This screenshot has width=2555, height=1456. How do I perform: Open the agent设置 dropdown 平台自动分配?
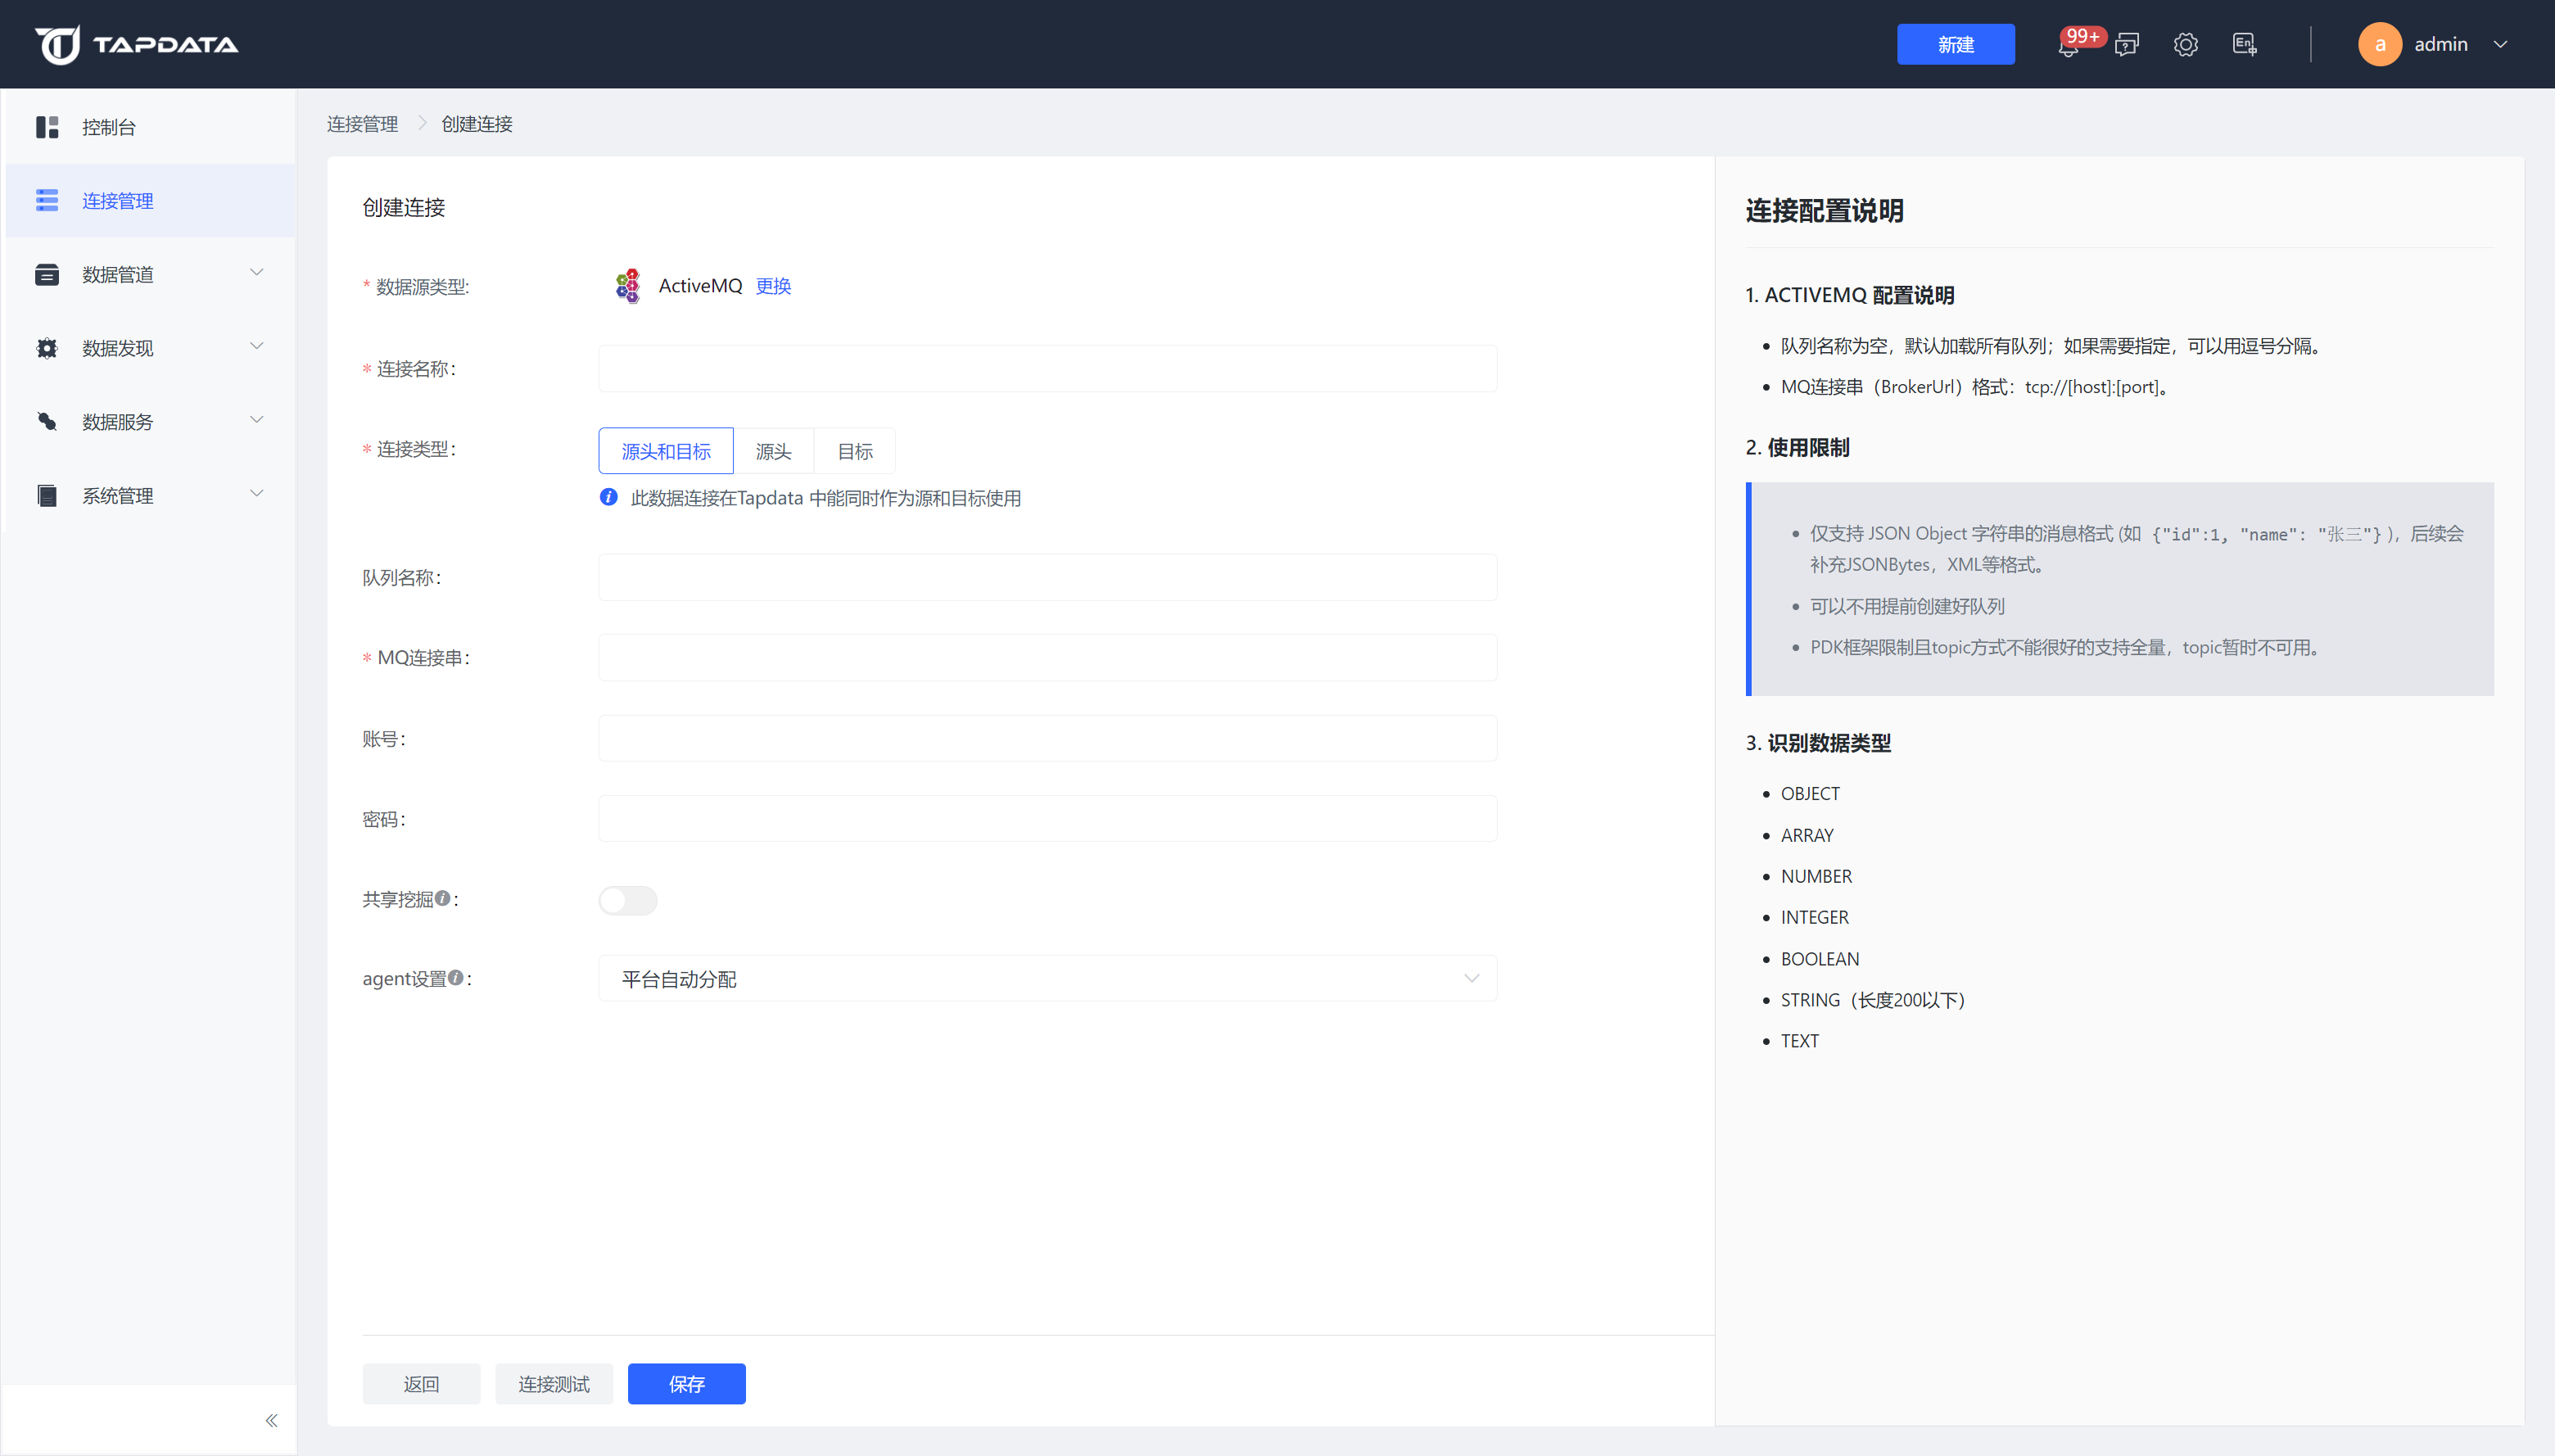[x=1047, y=979]
